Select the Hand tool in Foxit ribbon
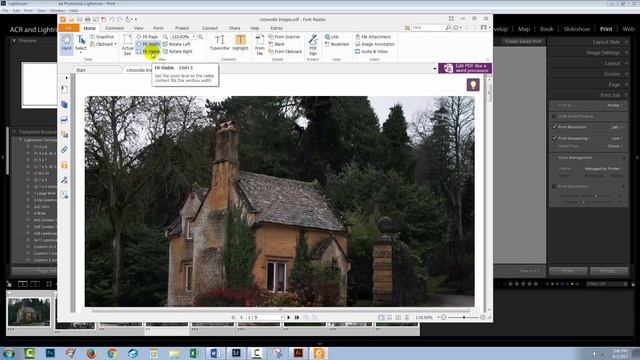Viewport: 640px width, 360px height. tap(66, 43)
